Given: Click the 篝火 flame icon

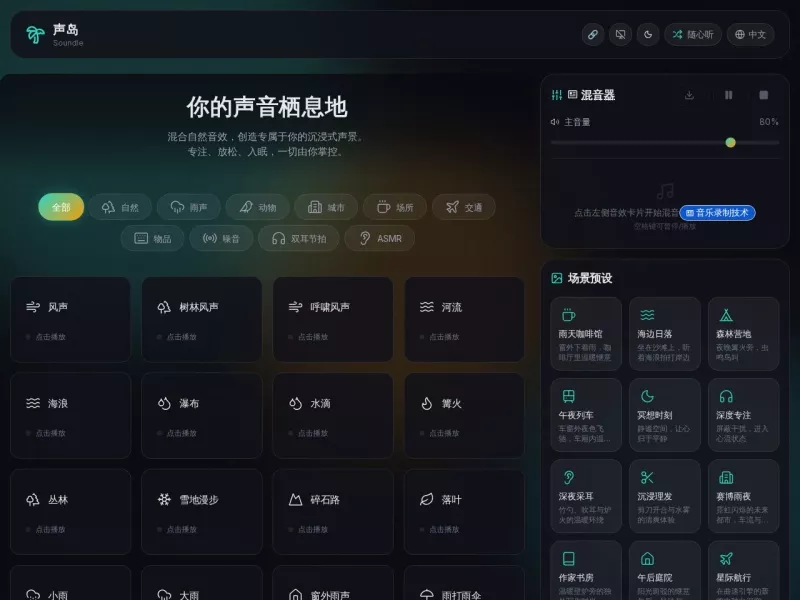Looking at the screenshot, I should coord(427,404).
